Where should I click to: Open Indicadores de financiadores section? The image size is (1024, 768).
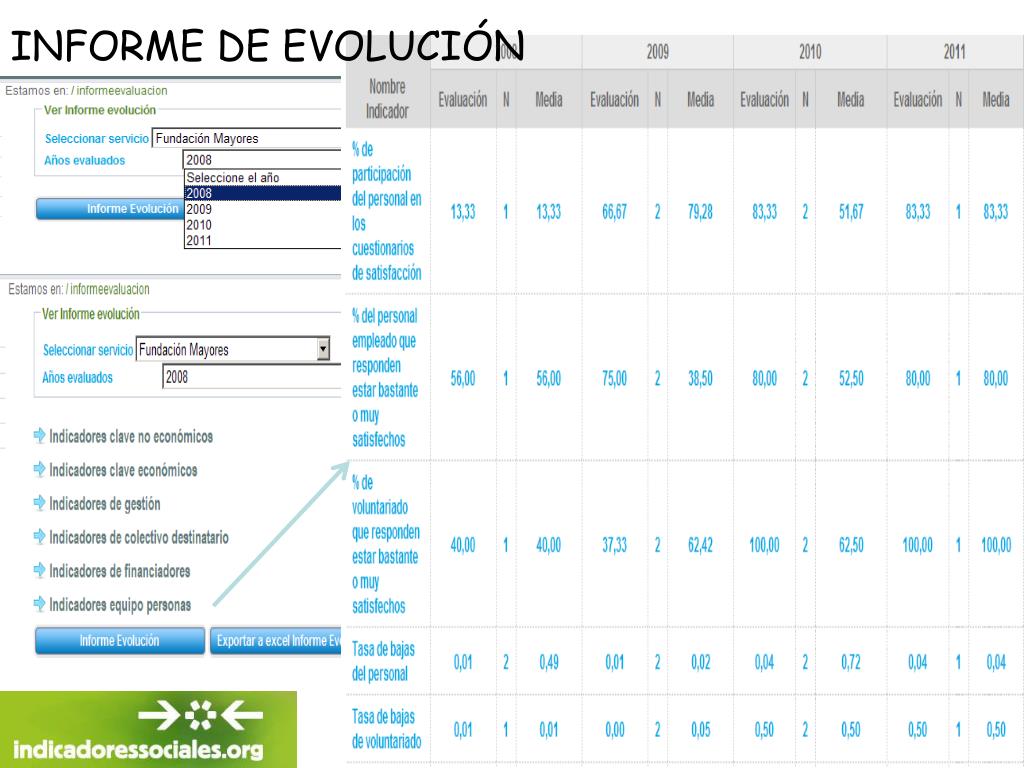pyautogui.click(x=120, y=571)
